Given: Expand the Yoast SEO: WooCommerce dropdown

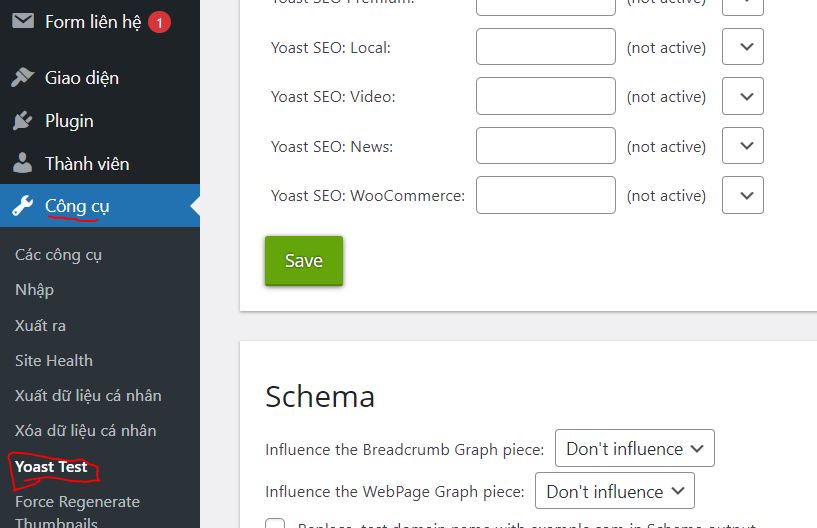Looking at the screenshot, I should [742, 195].
